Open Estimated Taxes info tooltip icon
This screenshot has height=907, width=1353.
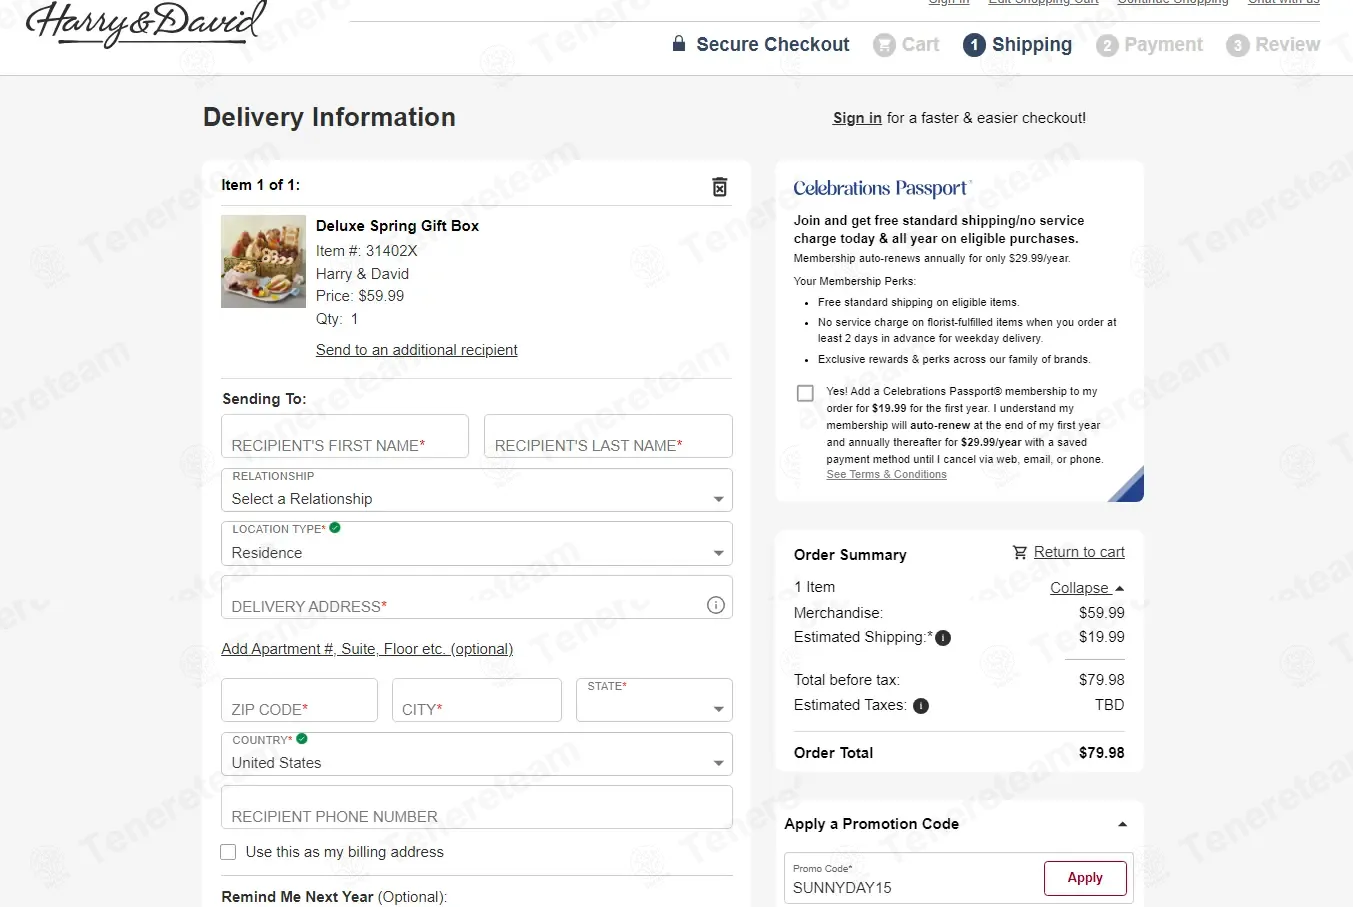[x=921, y=706]
